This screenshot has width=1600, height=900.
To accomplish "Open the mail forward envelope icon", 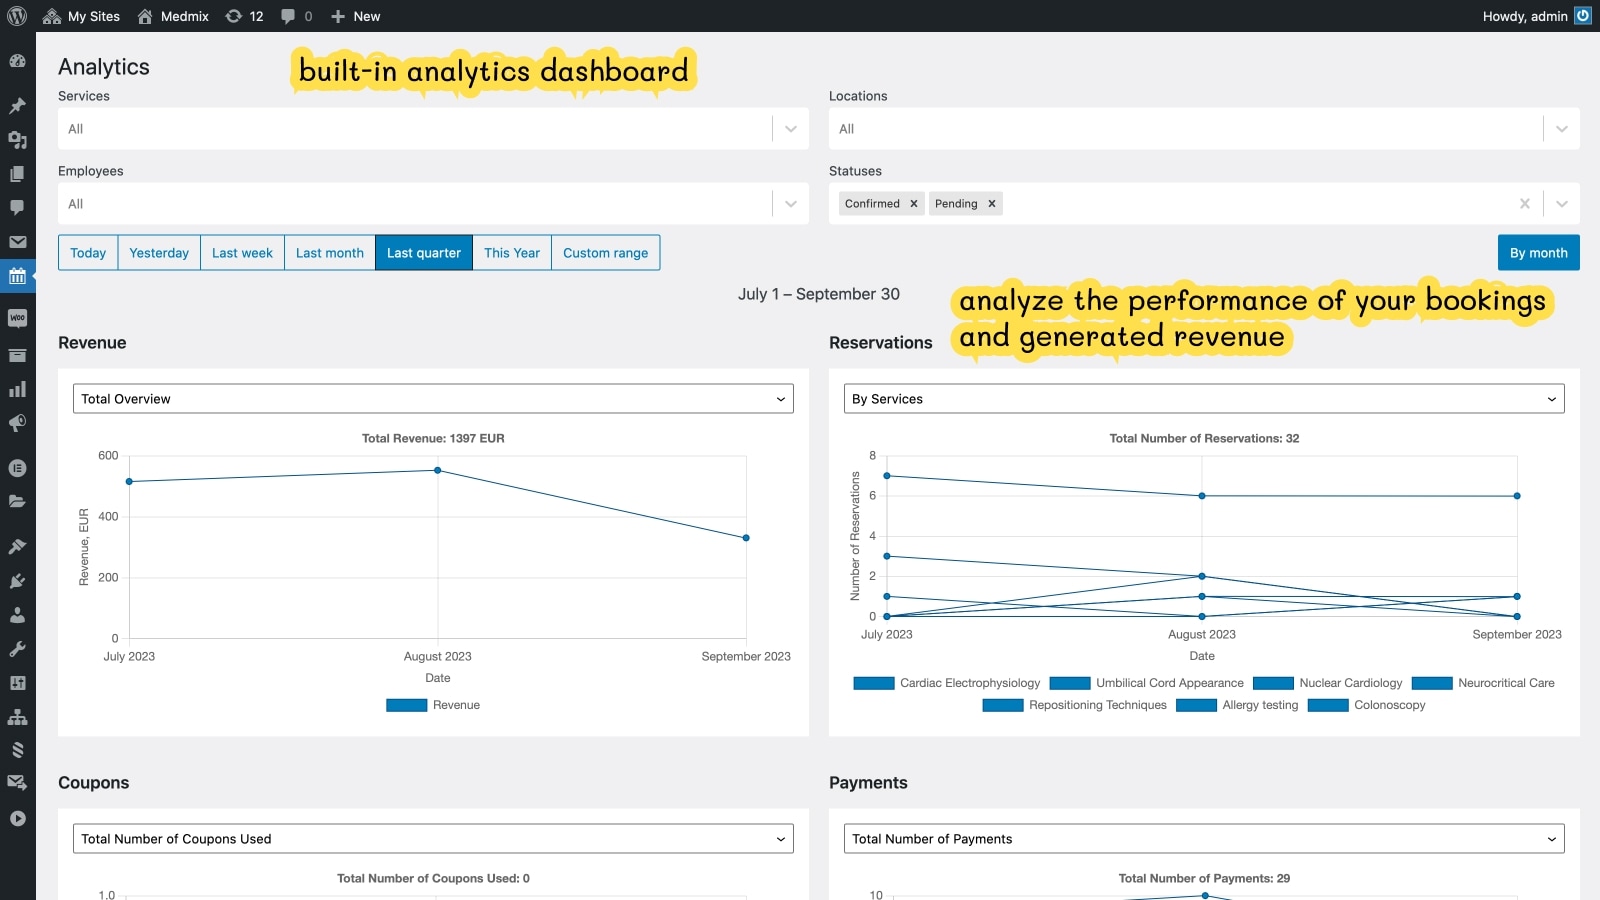I will pyautogui.click(x=17, y=783).
